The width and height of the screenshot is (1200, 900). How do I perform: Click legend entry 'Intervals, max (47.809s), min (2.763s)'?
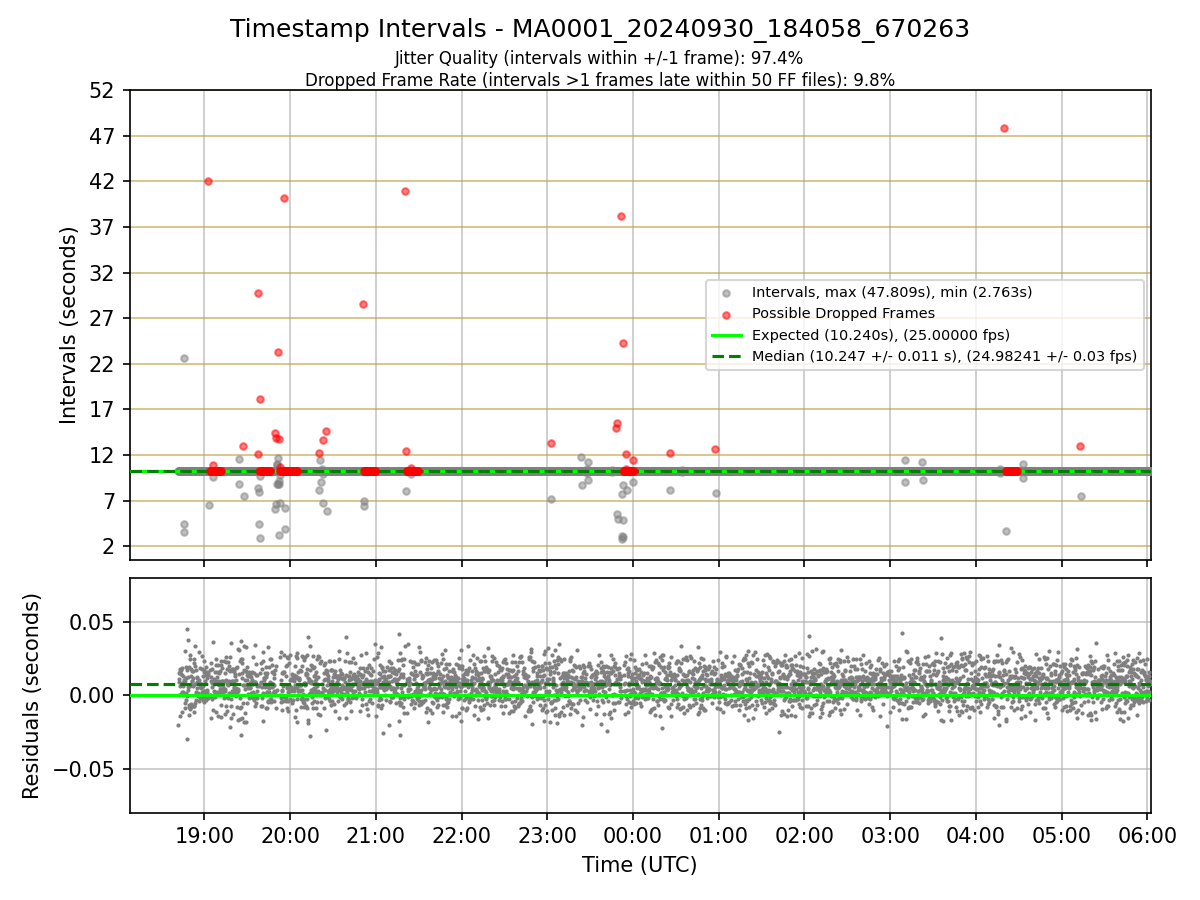(x=892, y=293)
